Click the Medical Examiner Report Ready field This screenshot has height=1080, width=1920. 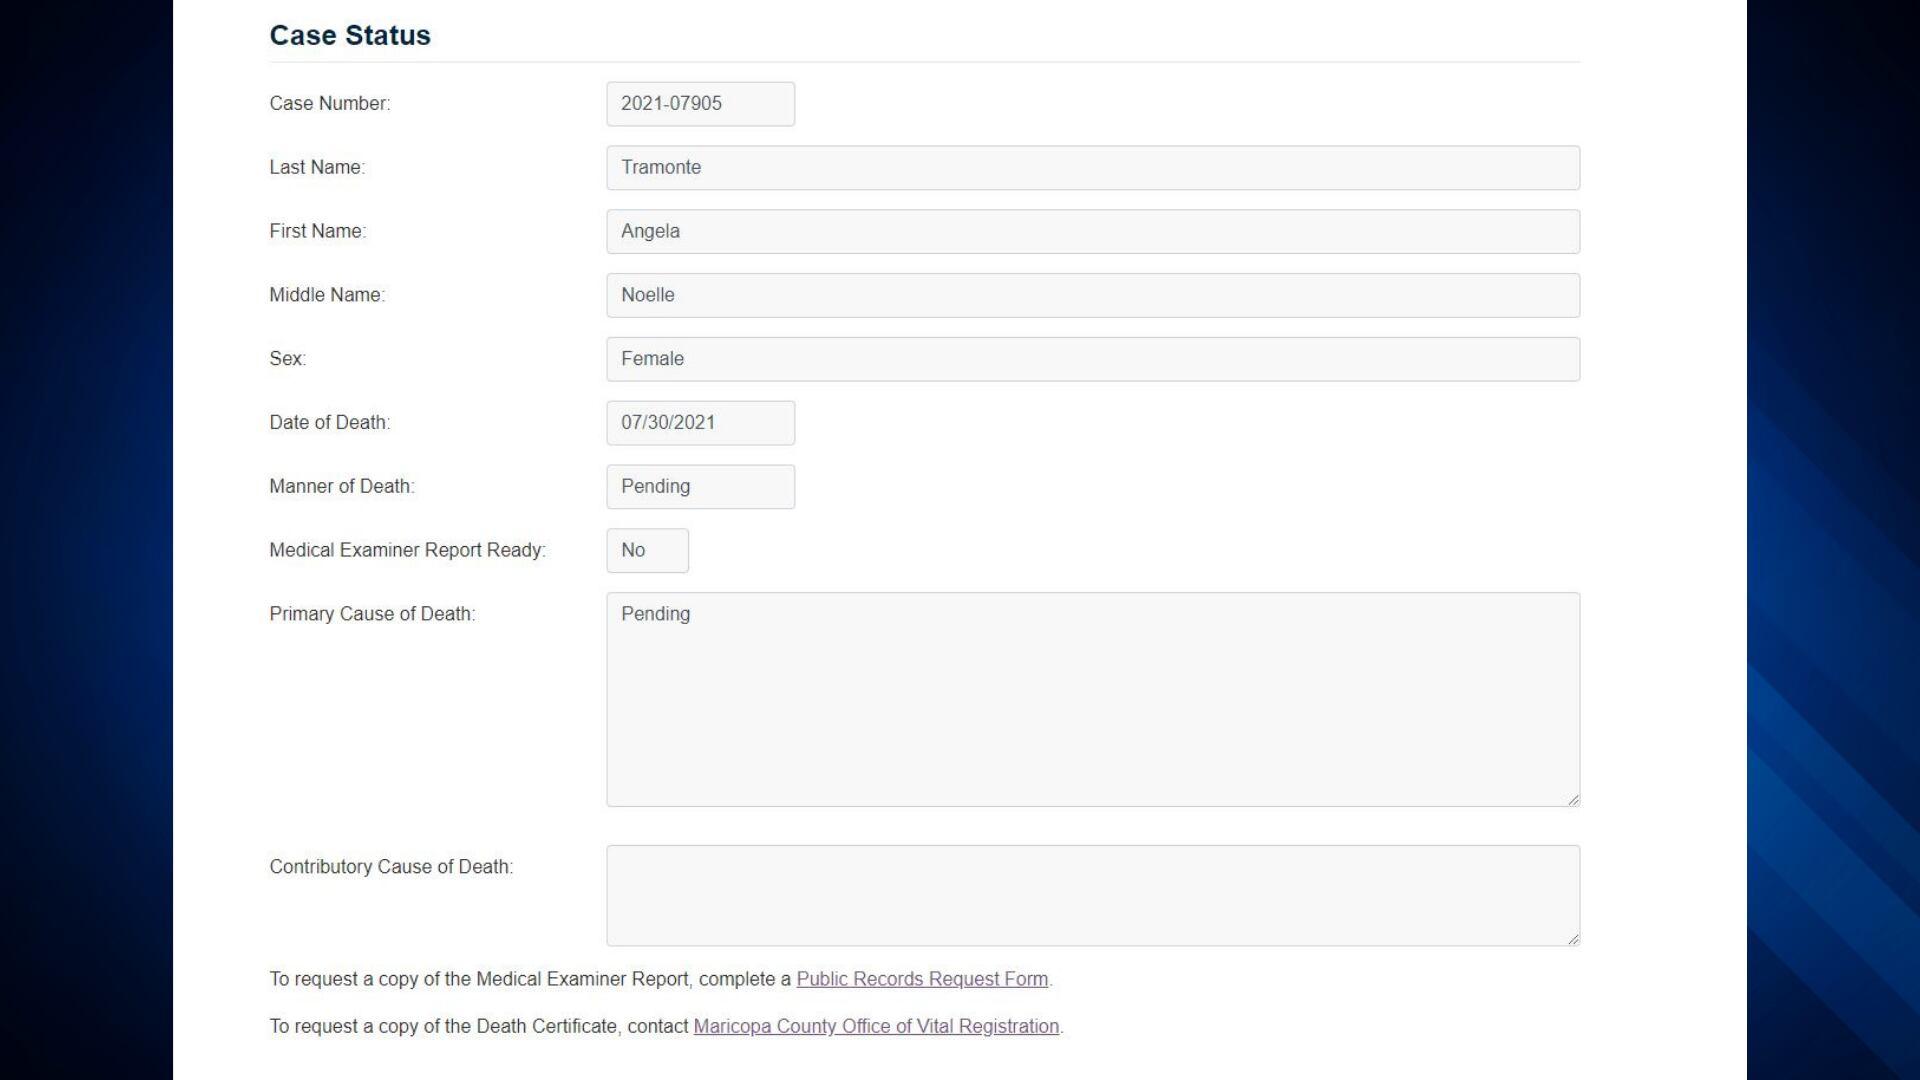click(x=647, y=551)
